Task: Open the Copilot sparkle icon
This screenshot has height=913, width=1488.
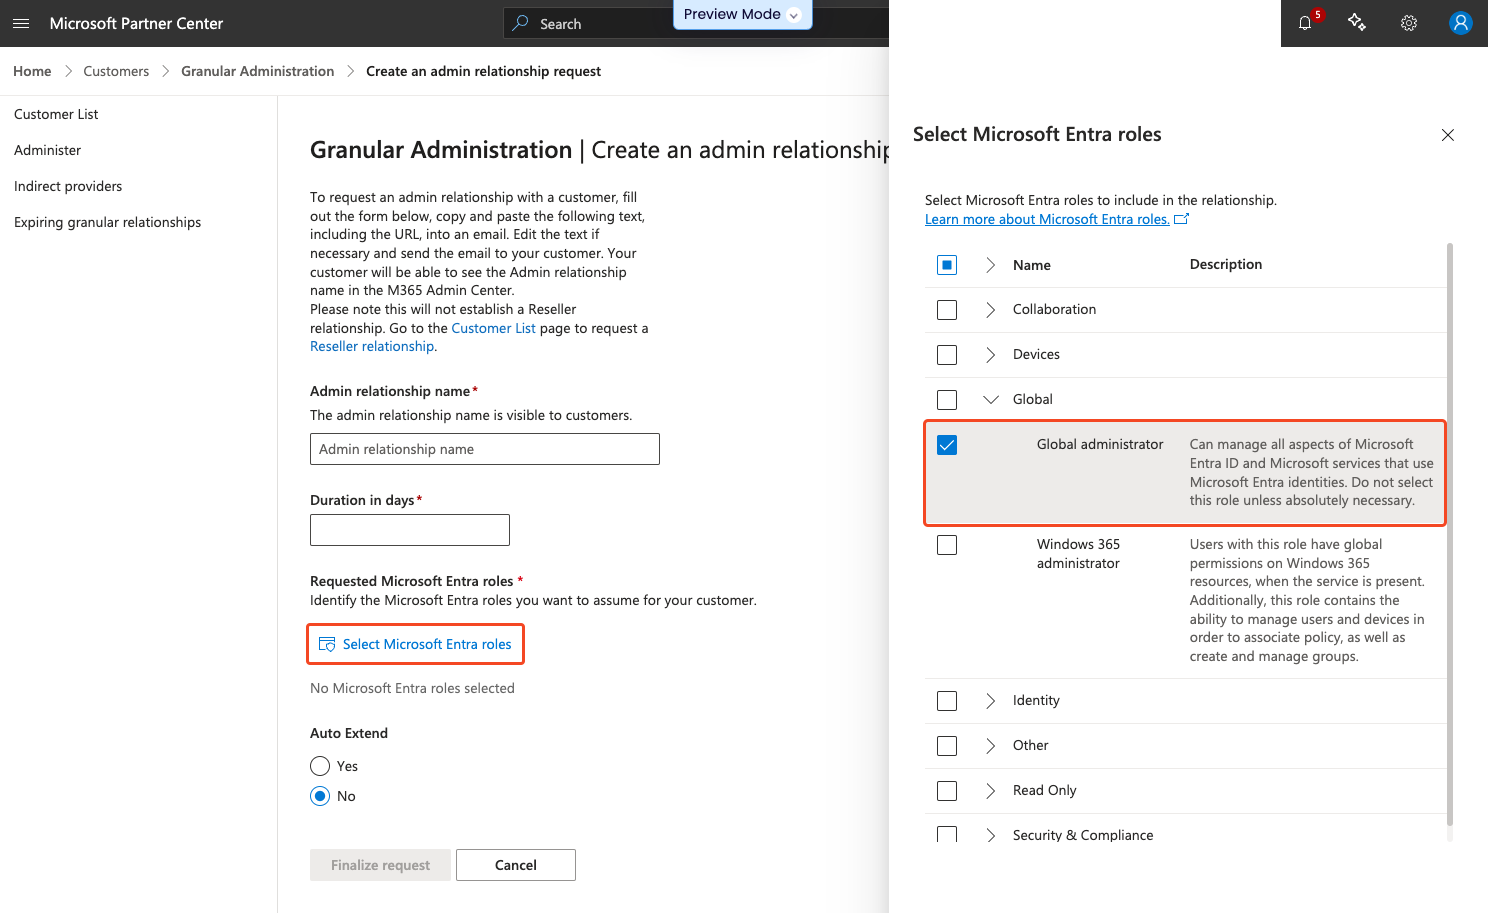Action: tap(1357, 22)
